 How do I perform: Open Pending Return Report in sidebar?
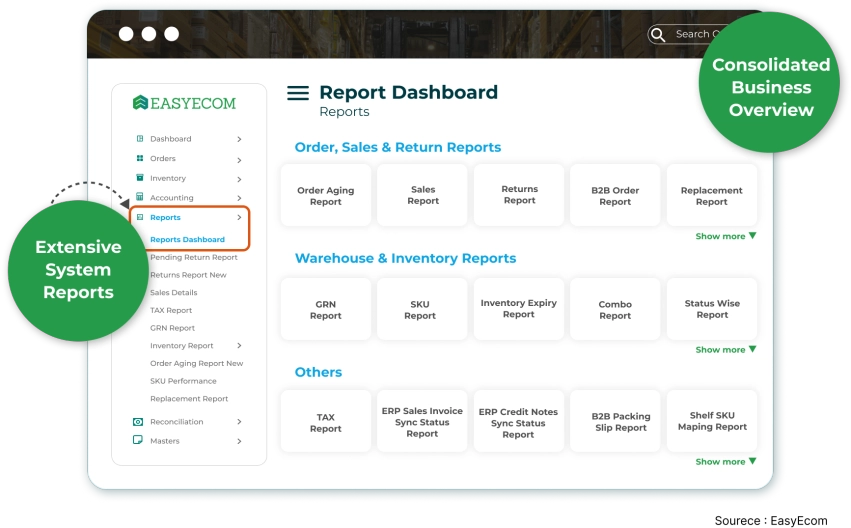[194, 257]
